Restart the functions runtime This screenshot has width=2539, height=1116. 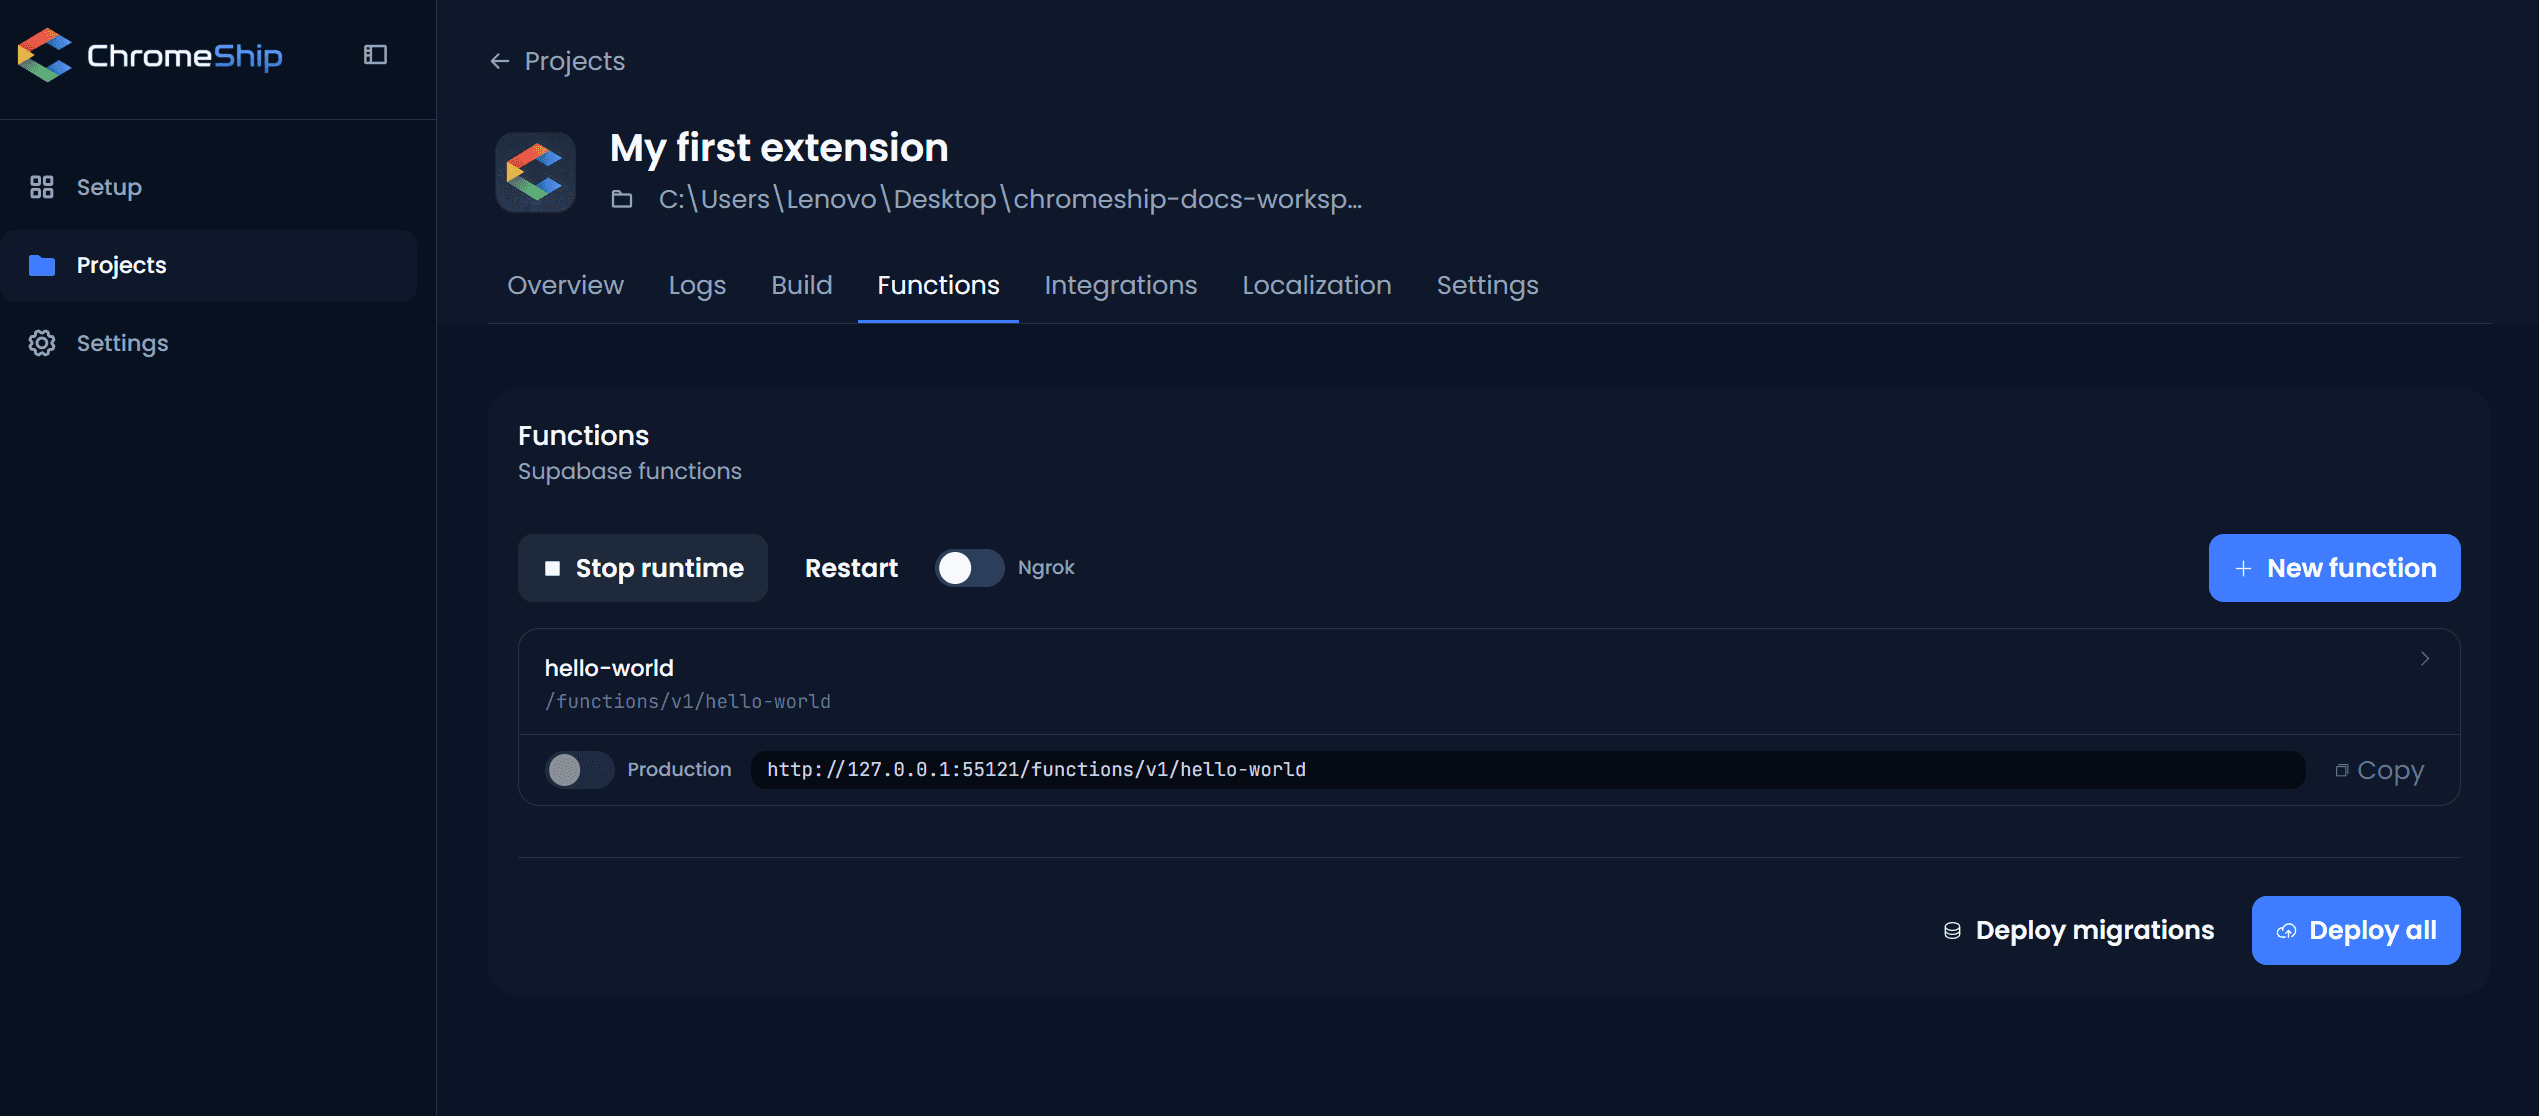click(x=851, y=568)
